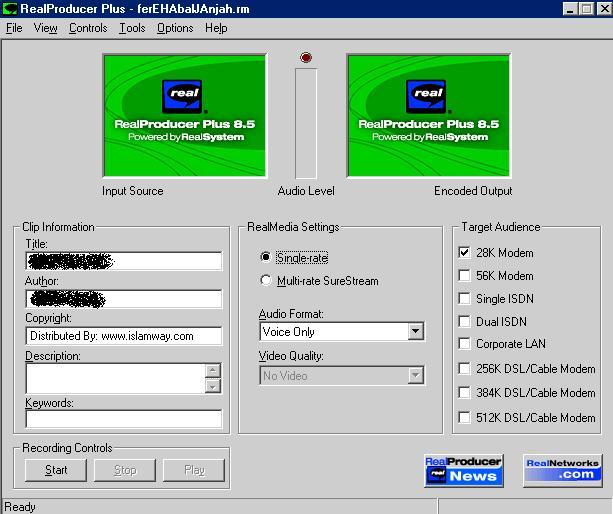The width and height of the screenshot is (613, 514).
Task: Click into the Description text area
Action: tap(115, 378)
